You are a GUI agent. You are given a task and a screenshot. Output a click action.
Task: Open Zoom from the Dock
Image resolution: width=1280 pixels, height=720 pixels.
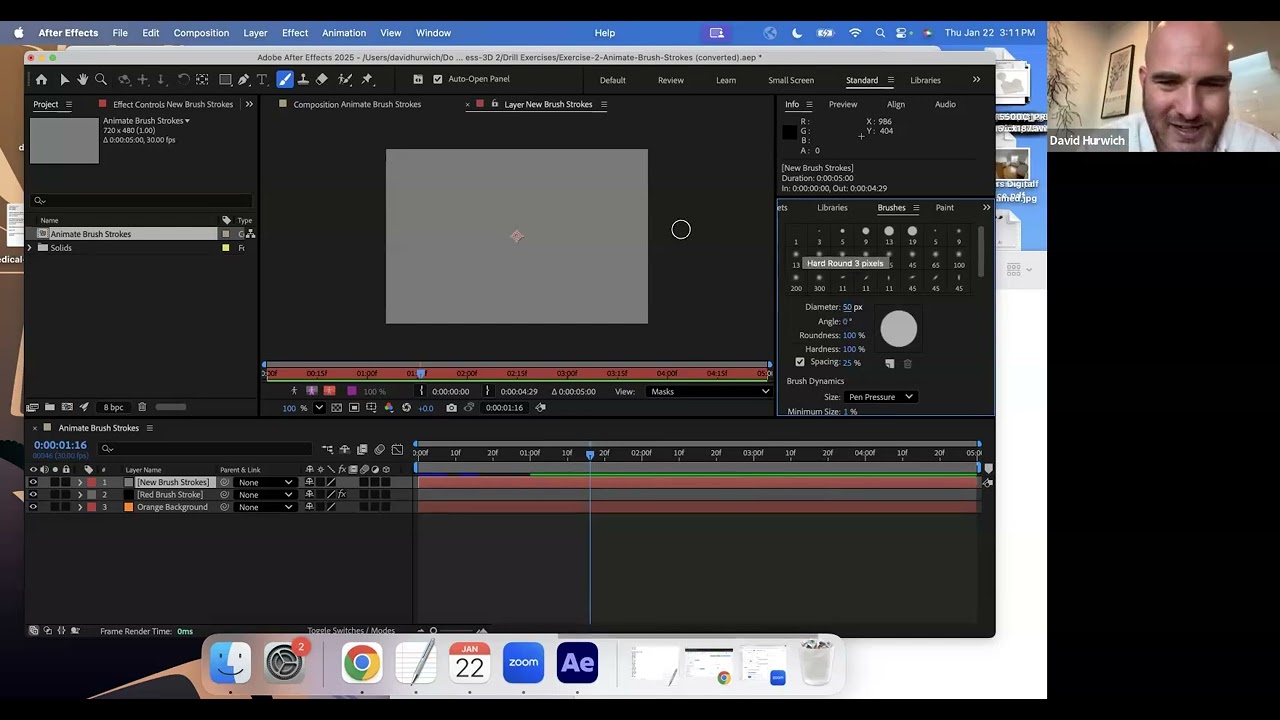[x=523, y=662]
